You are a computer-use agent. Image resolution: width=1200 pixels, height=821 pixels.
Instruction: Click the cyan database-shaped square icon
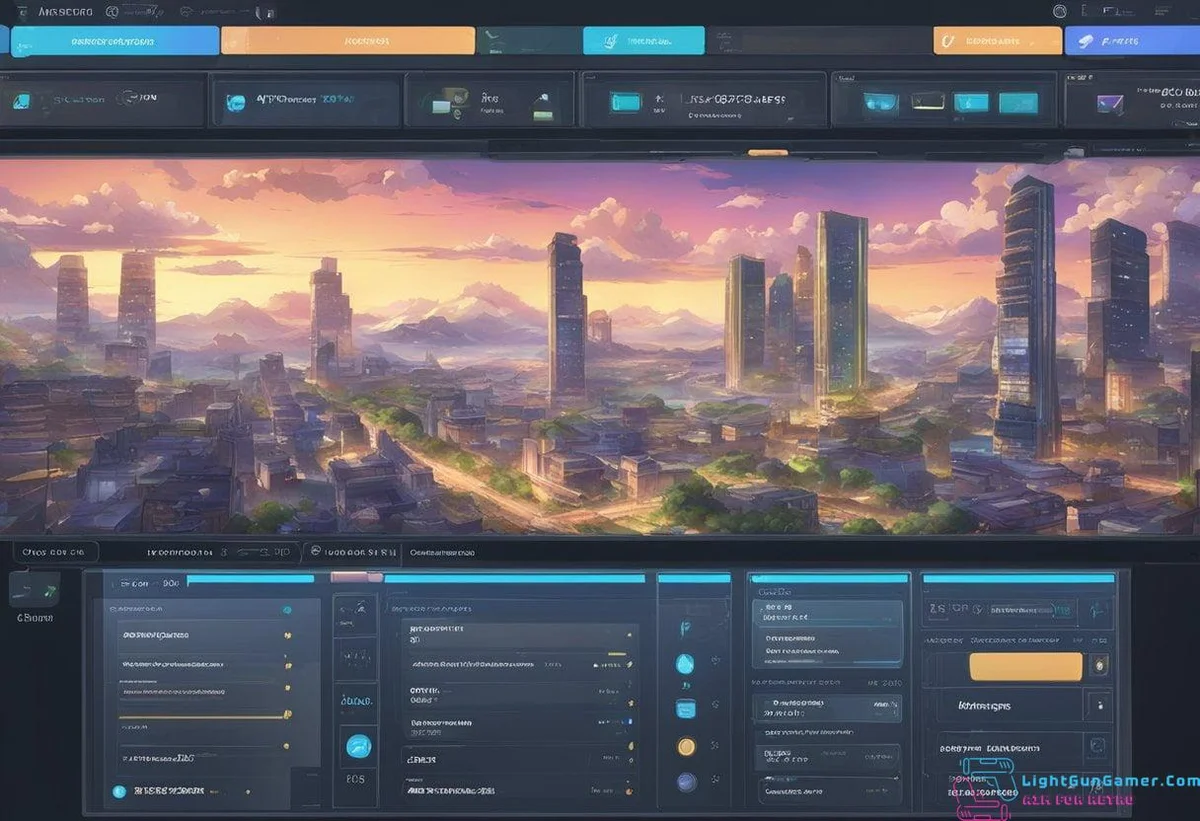click(685, 709)
